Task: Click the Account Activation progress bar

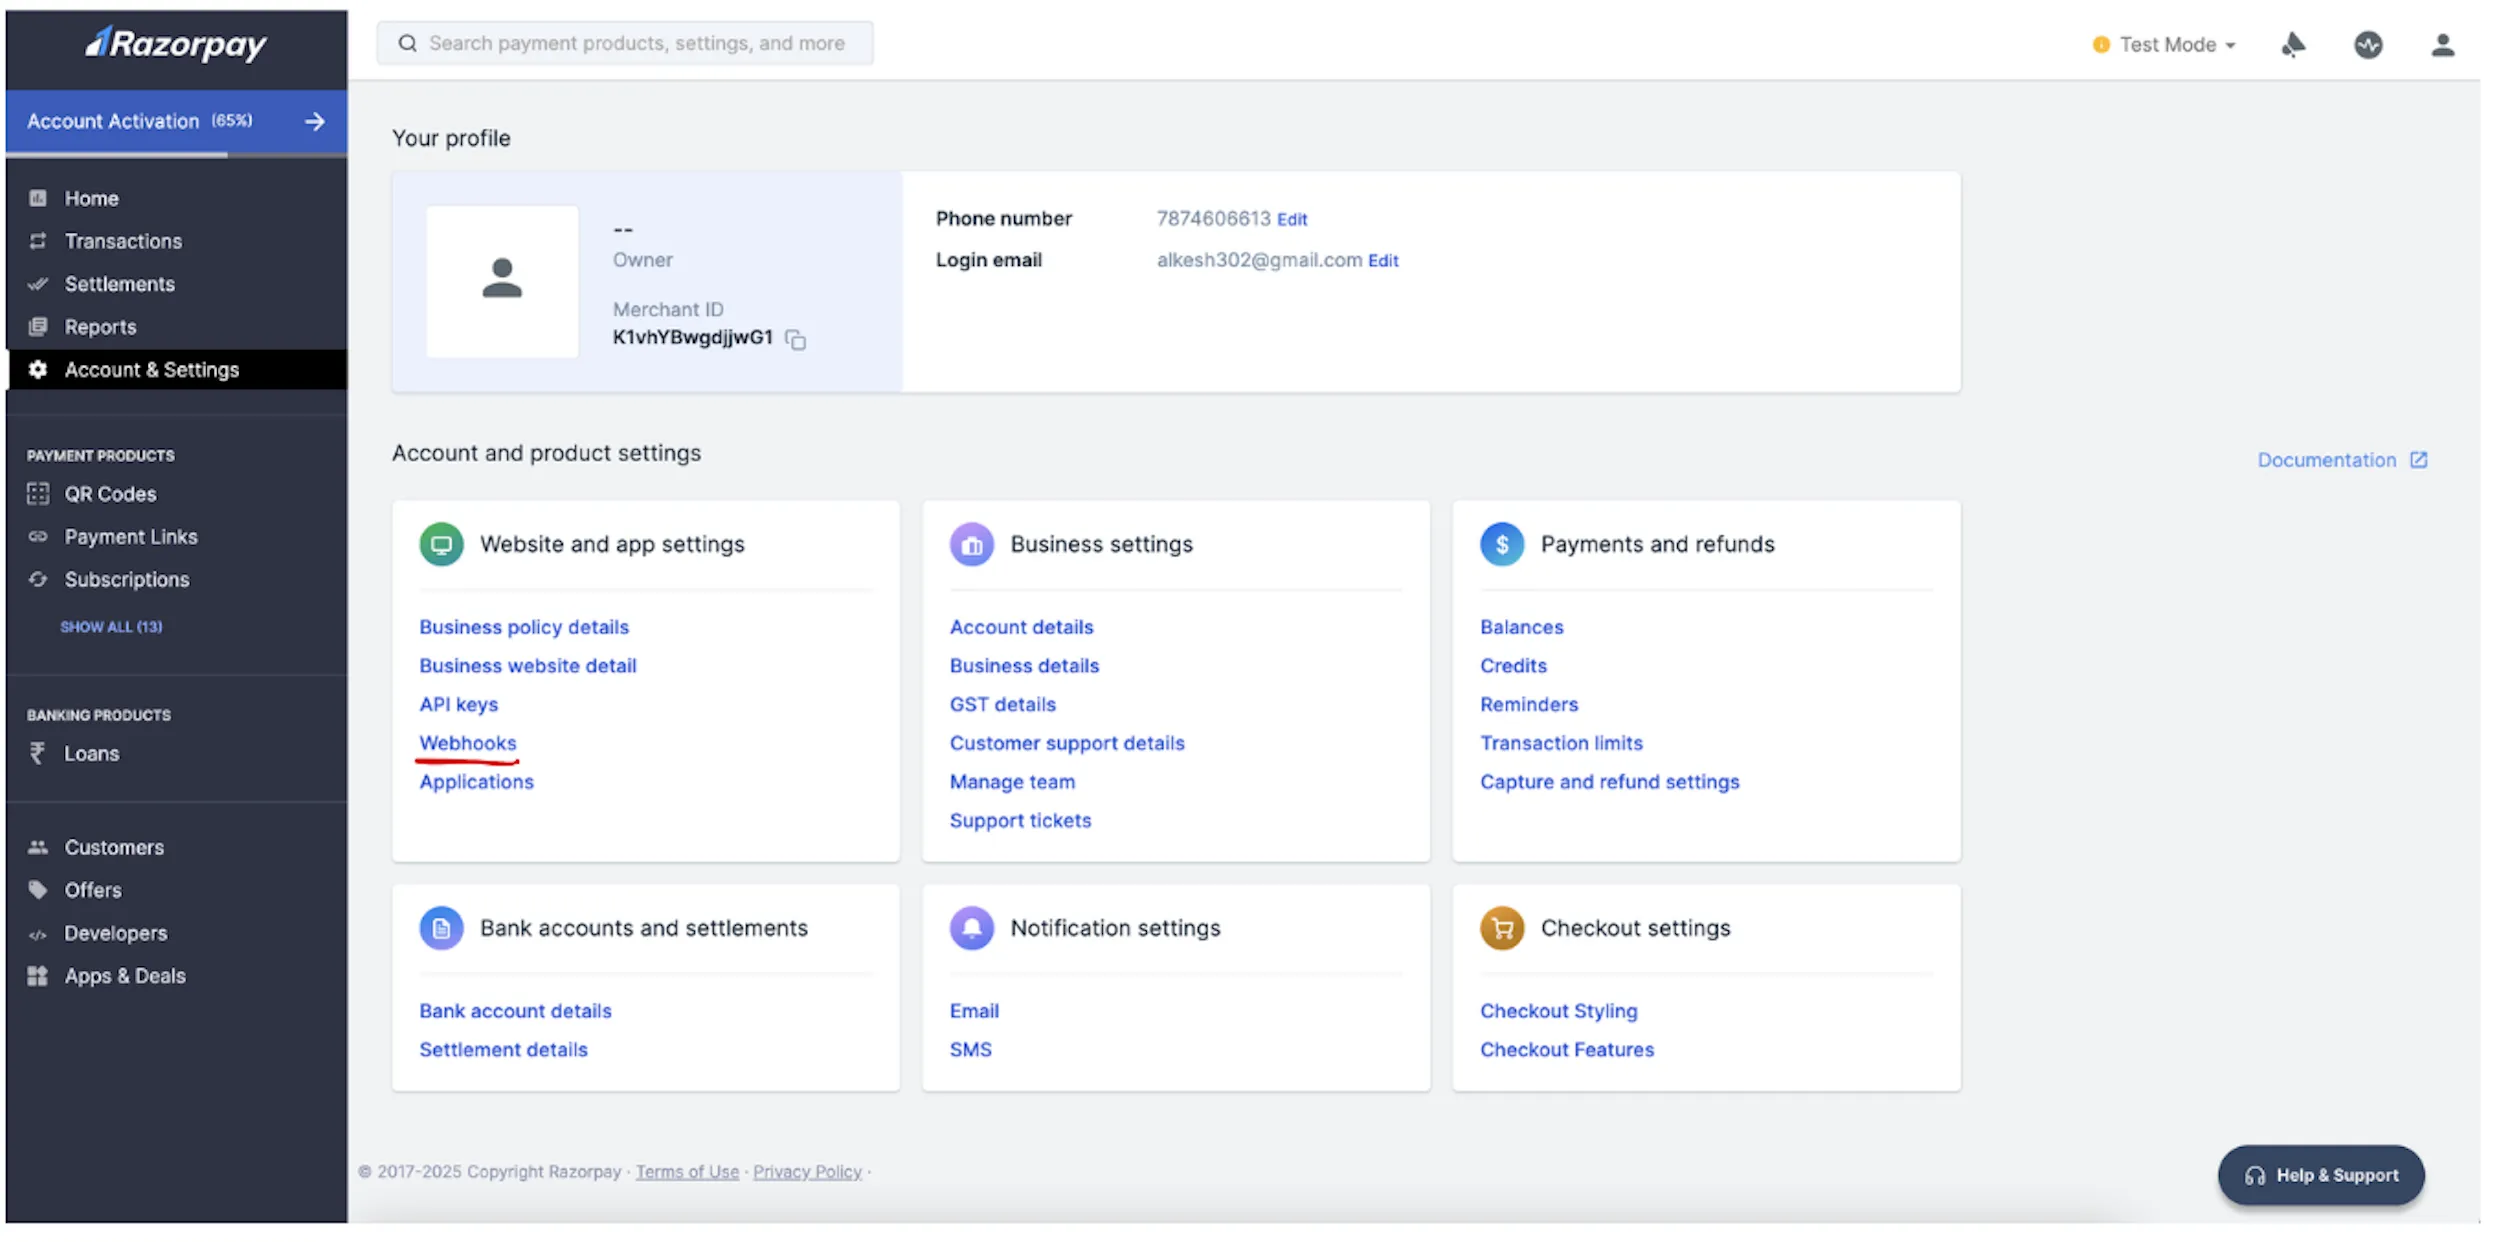Action: point(176,154)
